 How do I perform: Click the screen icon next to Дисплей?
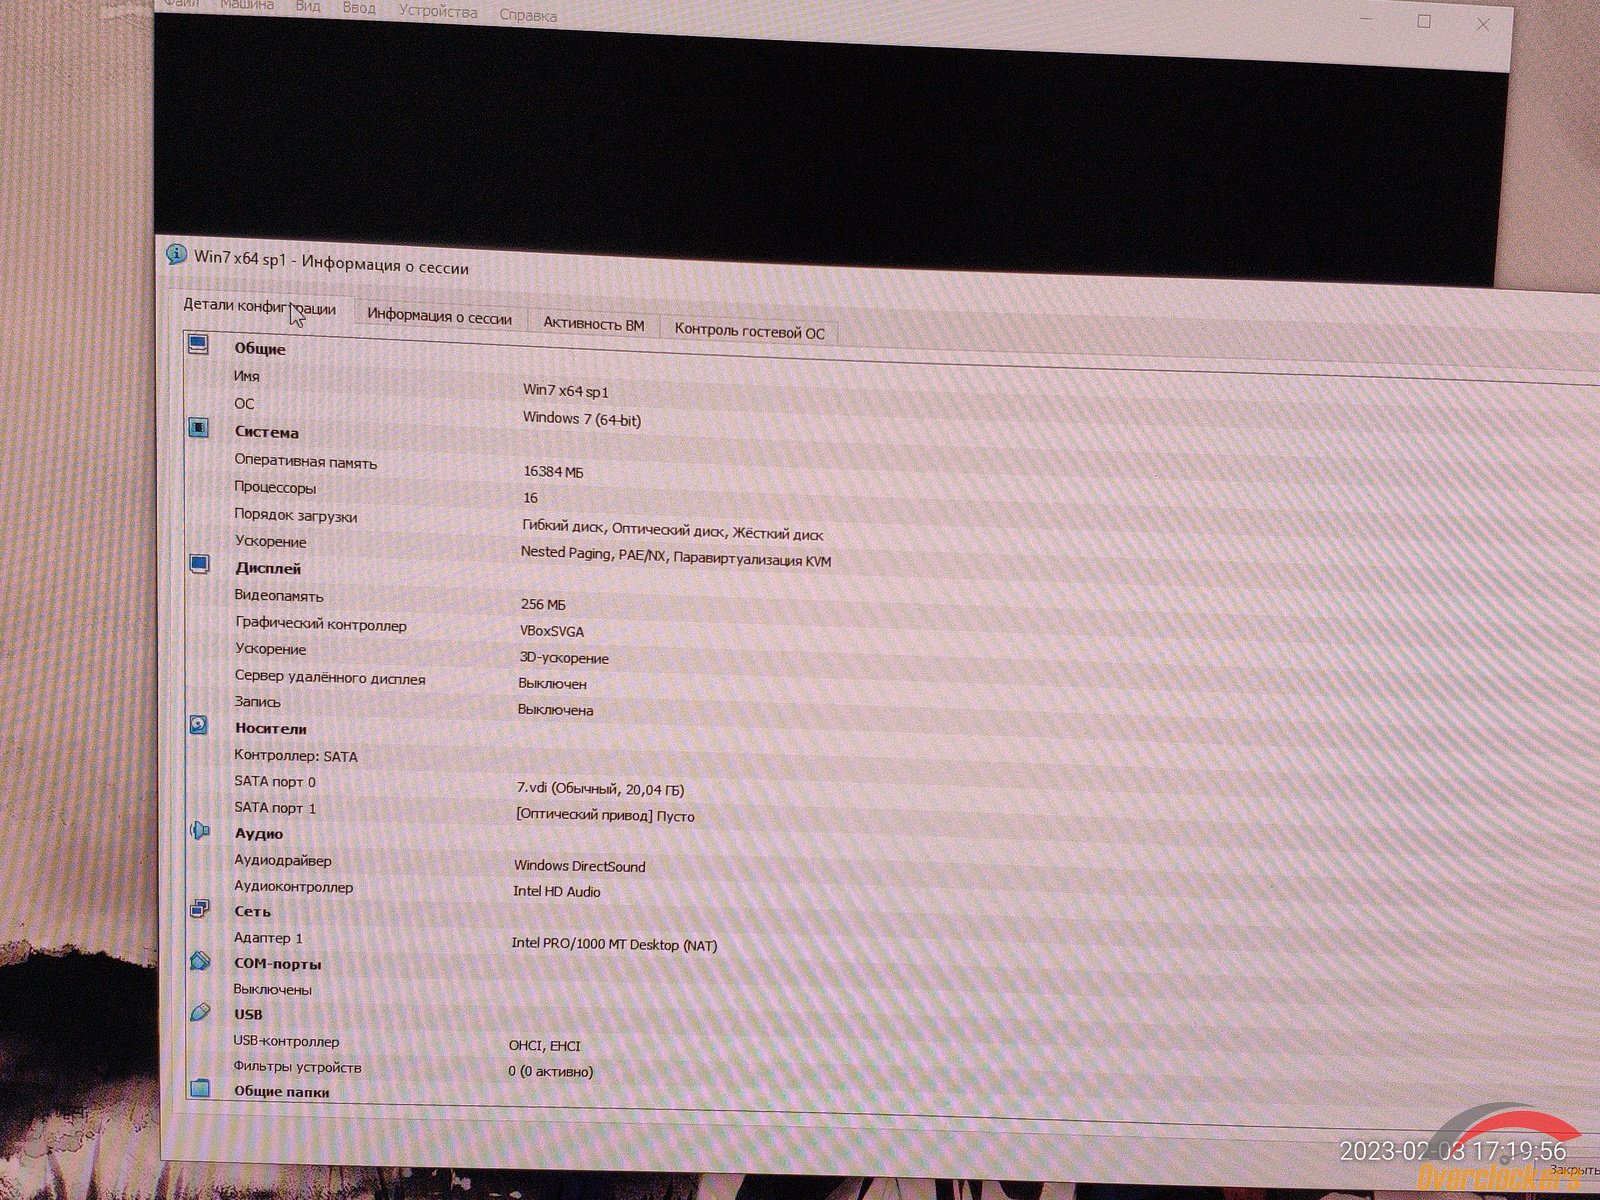pos(200,564)
